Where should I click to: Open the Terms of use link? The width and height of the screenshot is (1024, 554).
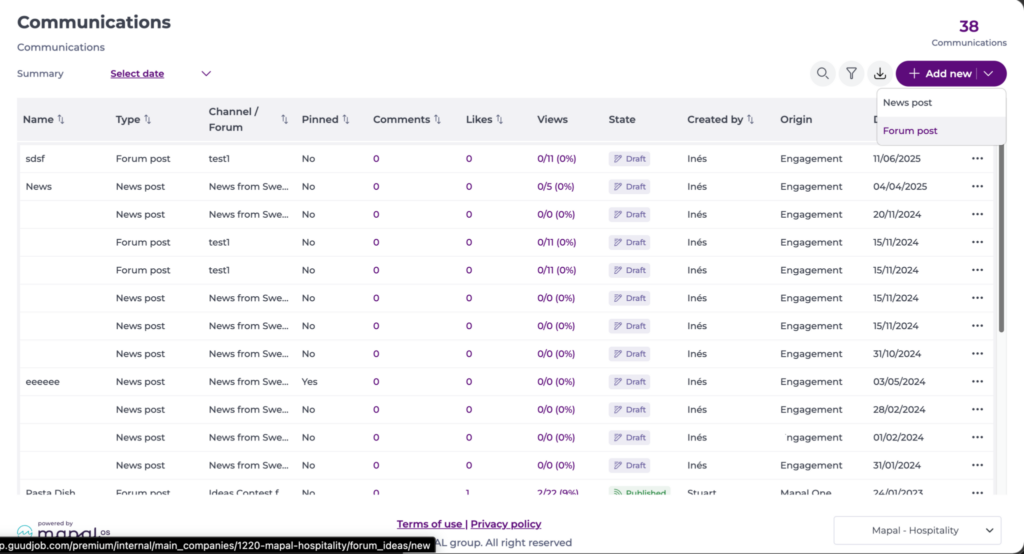pyautogui.click(x=429, y=524)
